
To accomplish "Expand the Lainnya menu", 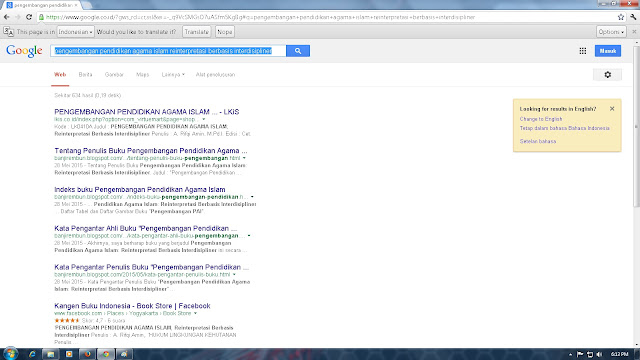I will click(173, 75).
